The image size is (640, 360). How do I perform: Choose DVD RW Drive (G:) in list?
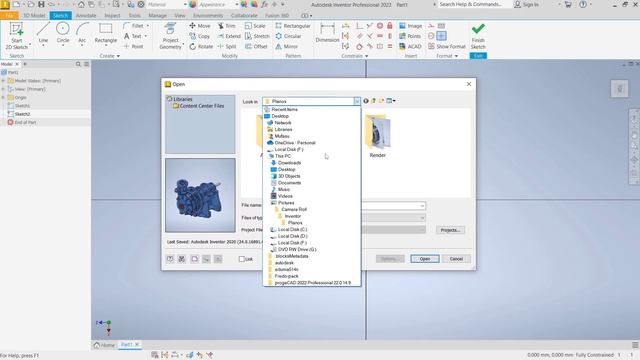293,249
